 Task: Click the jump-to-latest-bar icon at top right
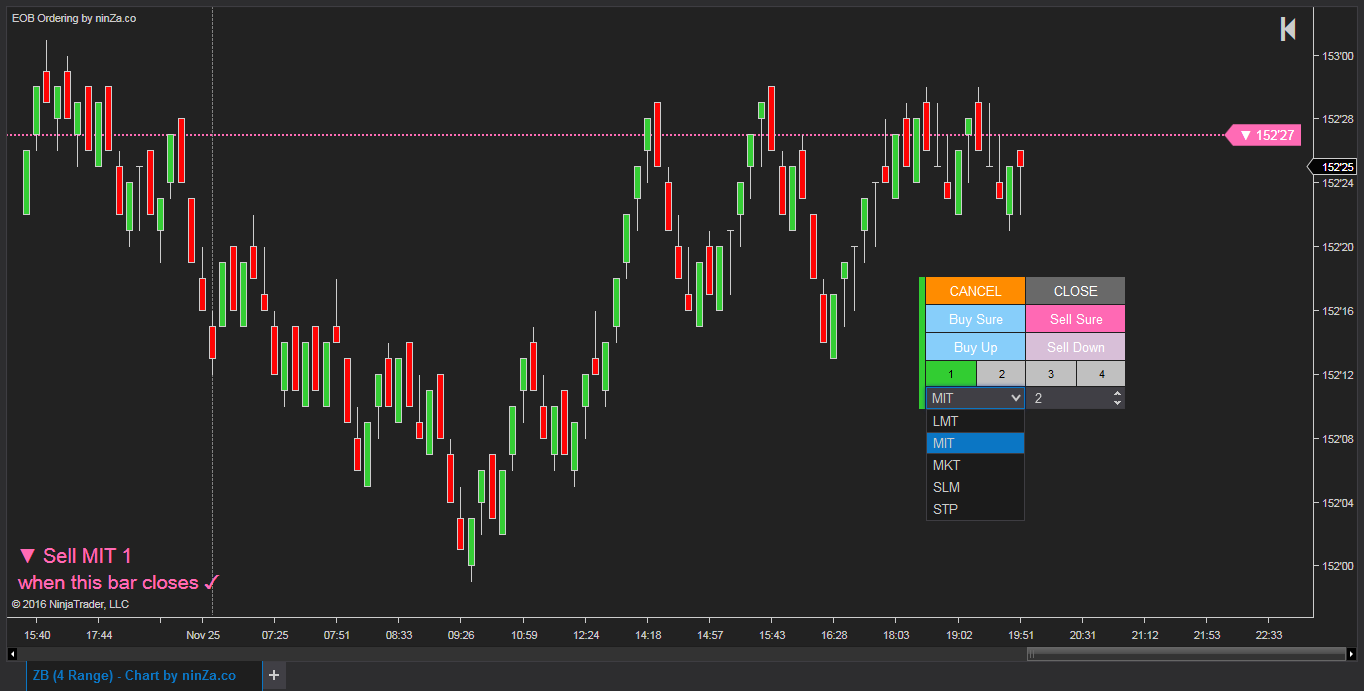1287,28
